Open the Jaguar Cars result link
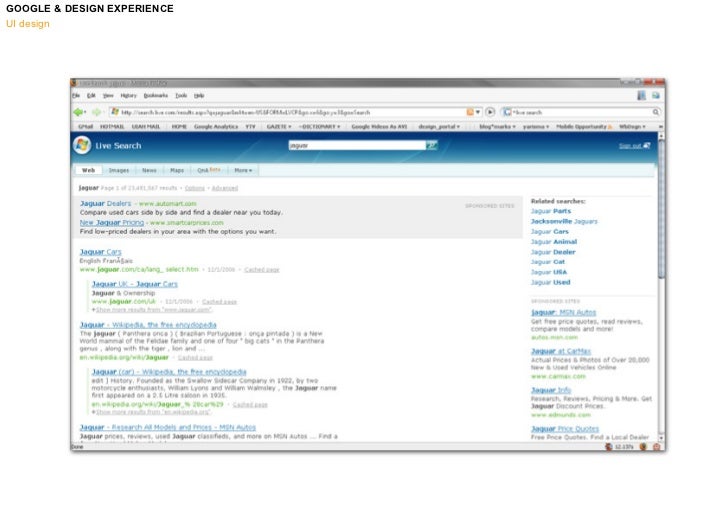This screenshot has width=728, height=515. [x=100, y=252]
